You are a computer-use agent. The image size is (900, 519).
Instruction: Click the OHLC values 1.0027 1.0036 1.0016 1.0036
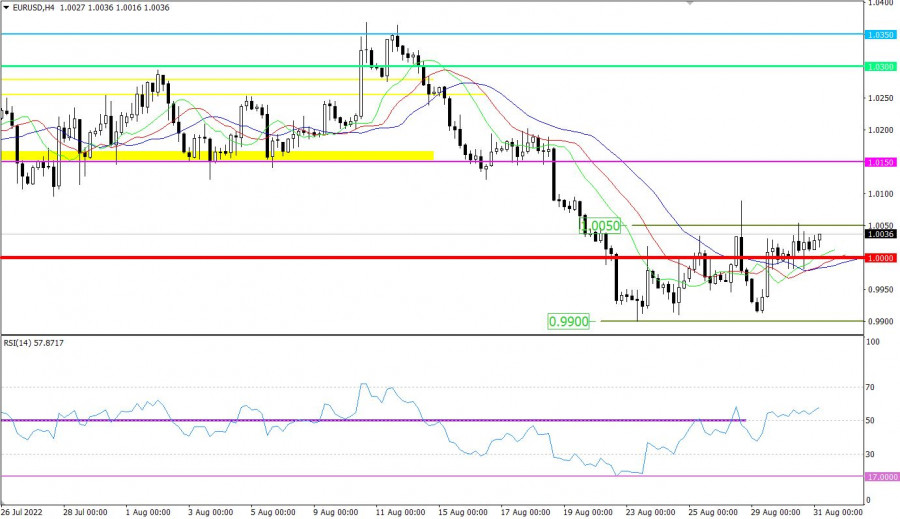point(114,8)
